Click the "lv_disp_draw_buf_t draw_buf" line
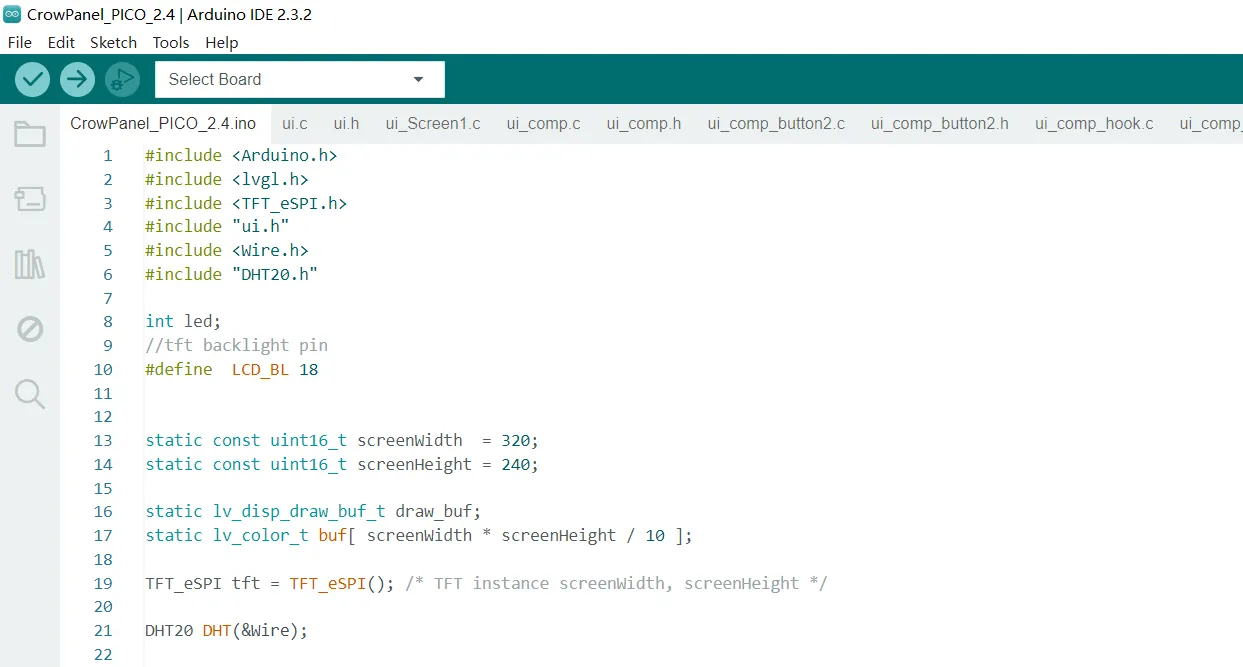This screenshot has height=667, width=1243. (313, 512)
